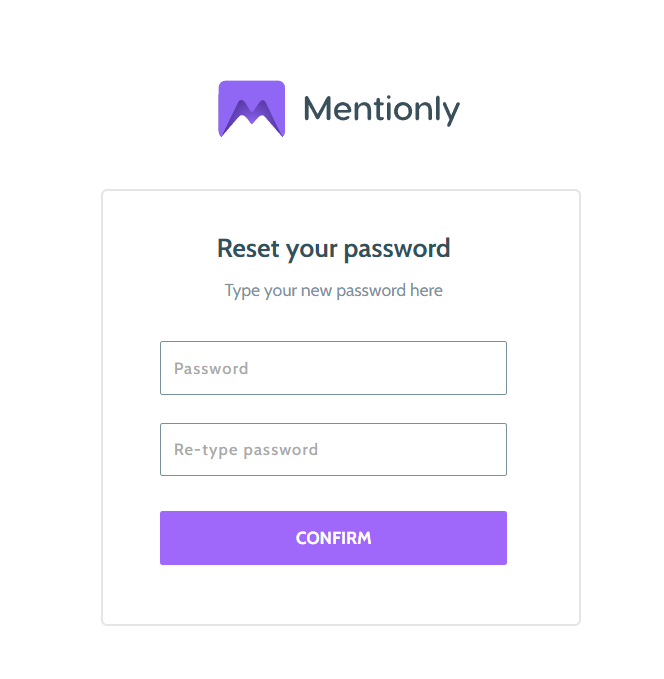Screen dimensions: 664x679
Task: Click the word 'password' in the heading
Action: (397, 249)
